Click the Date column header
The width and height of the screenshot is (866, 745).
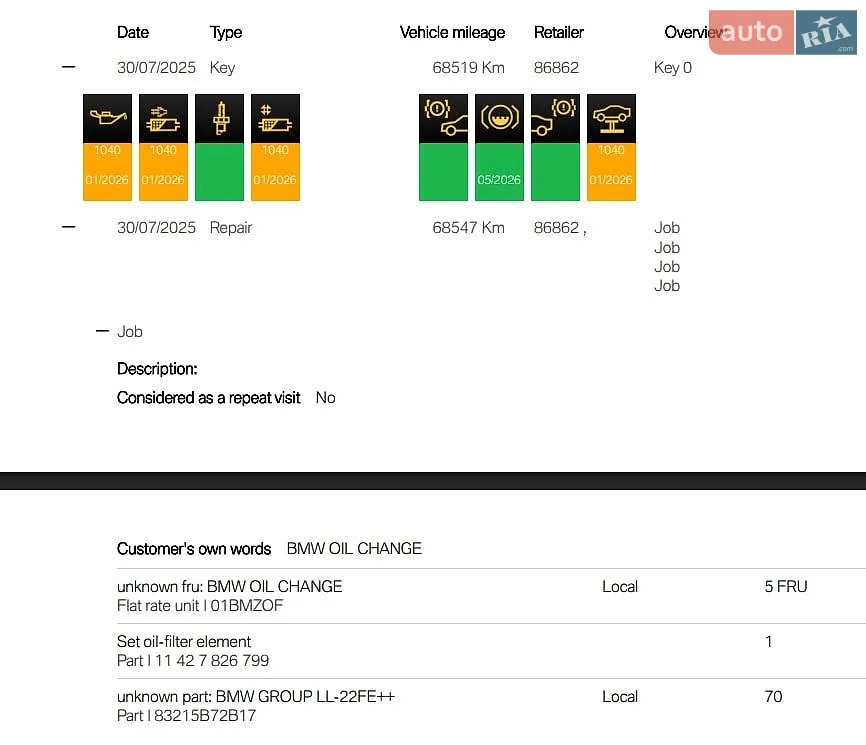coord(133,33)
